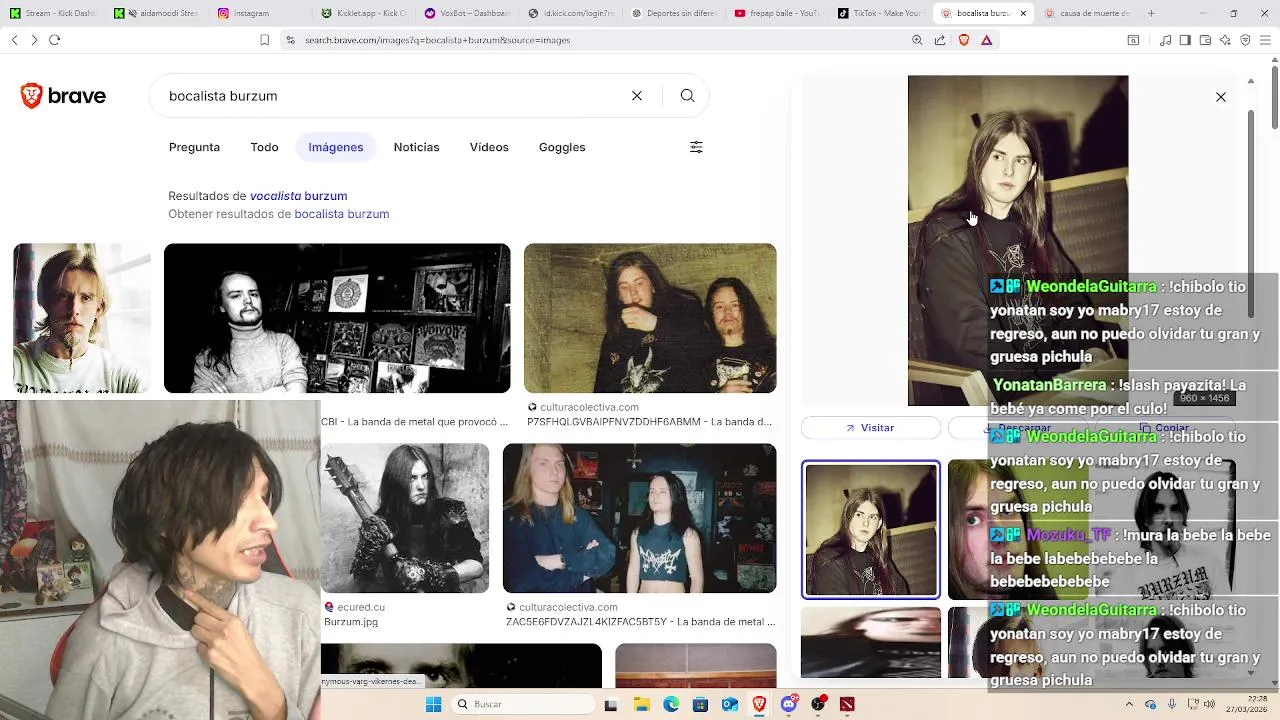Image resolution: width=1280 pixels, height=720 pixels.
Task: Bookmark this page icon
Action: pos(264,40)
